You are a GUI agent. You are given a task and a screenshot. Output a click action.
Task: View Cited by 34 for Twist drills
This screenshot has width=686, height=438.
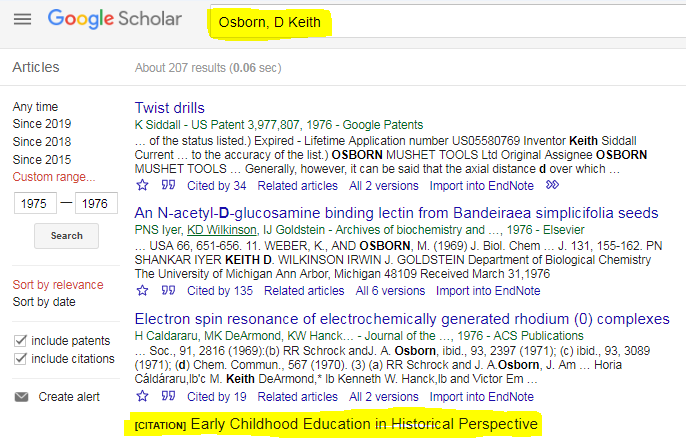coord(217,186)
